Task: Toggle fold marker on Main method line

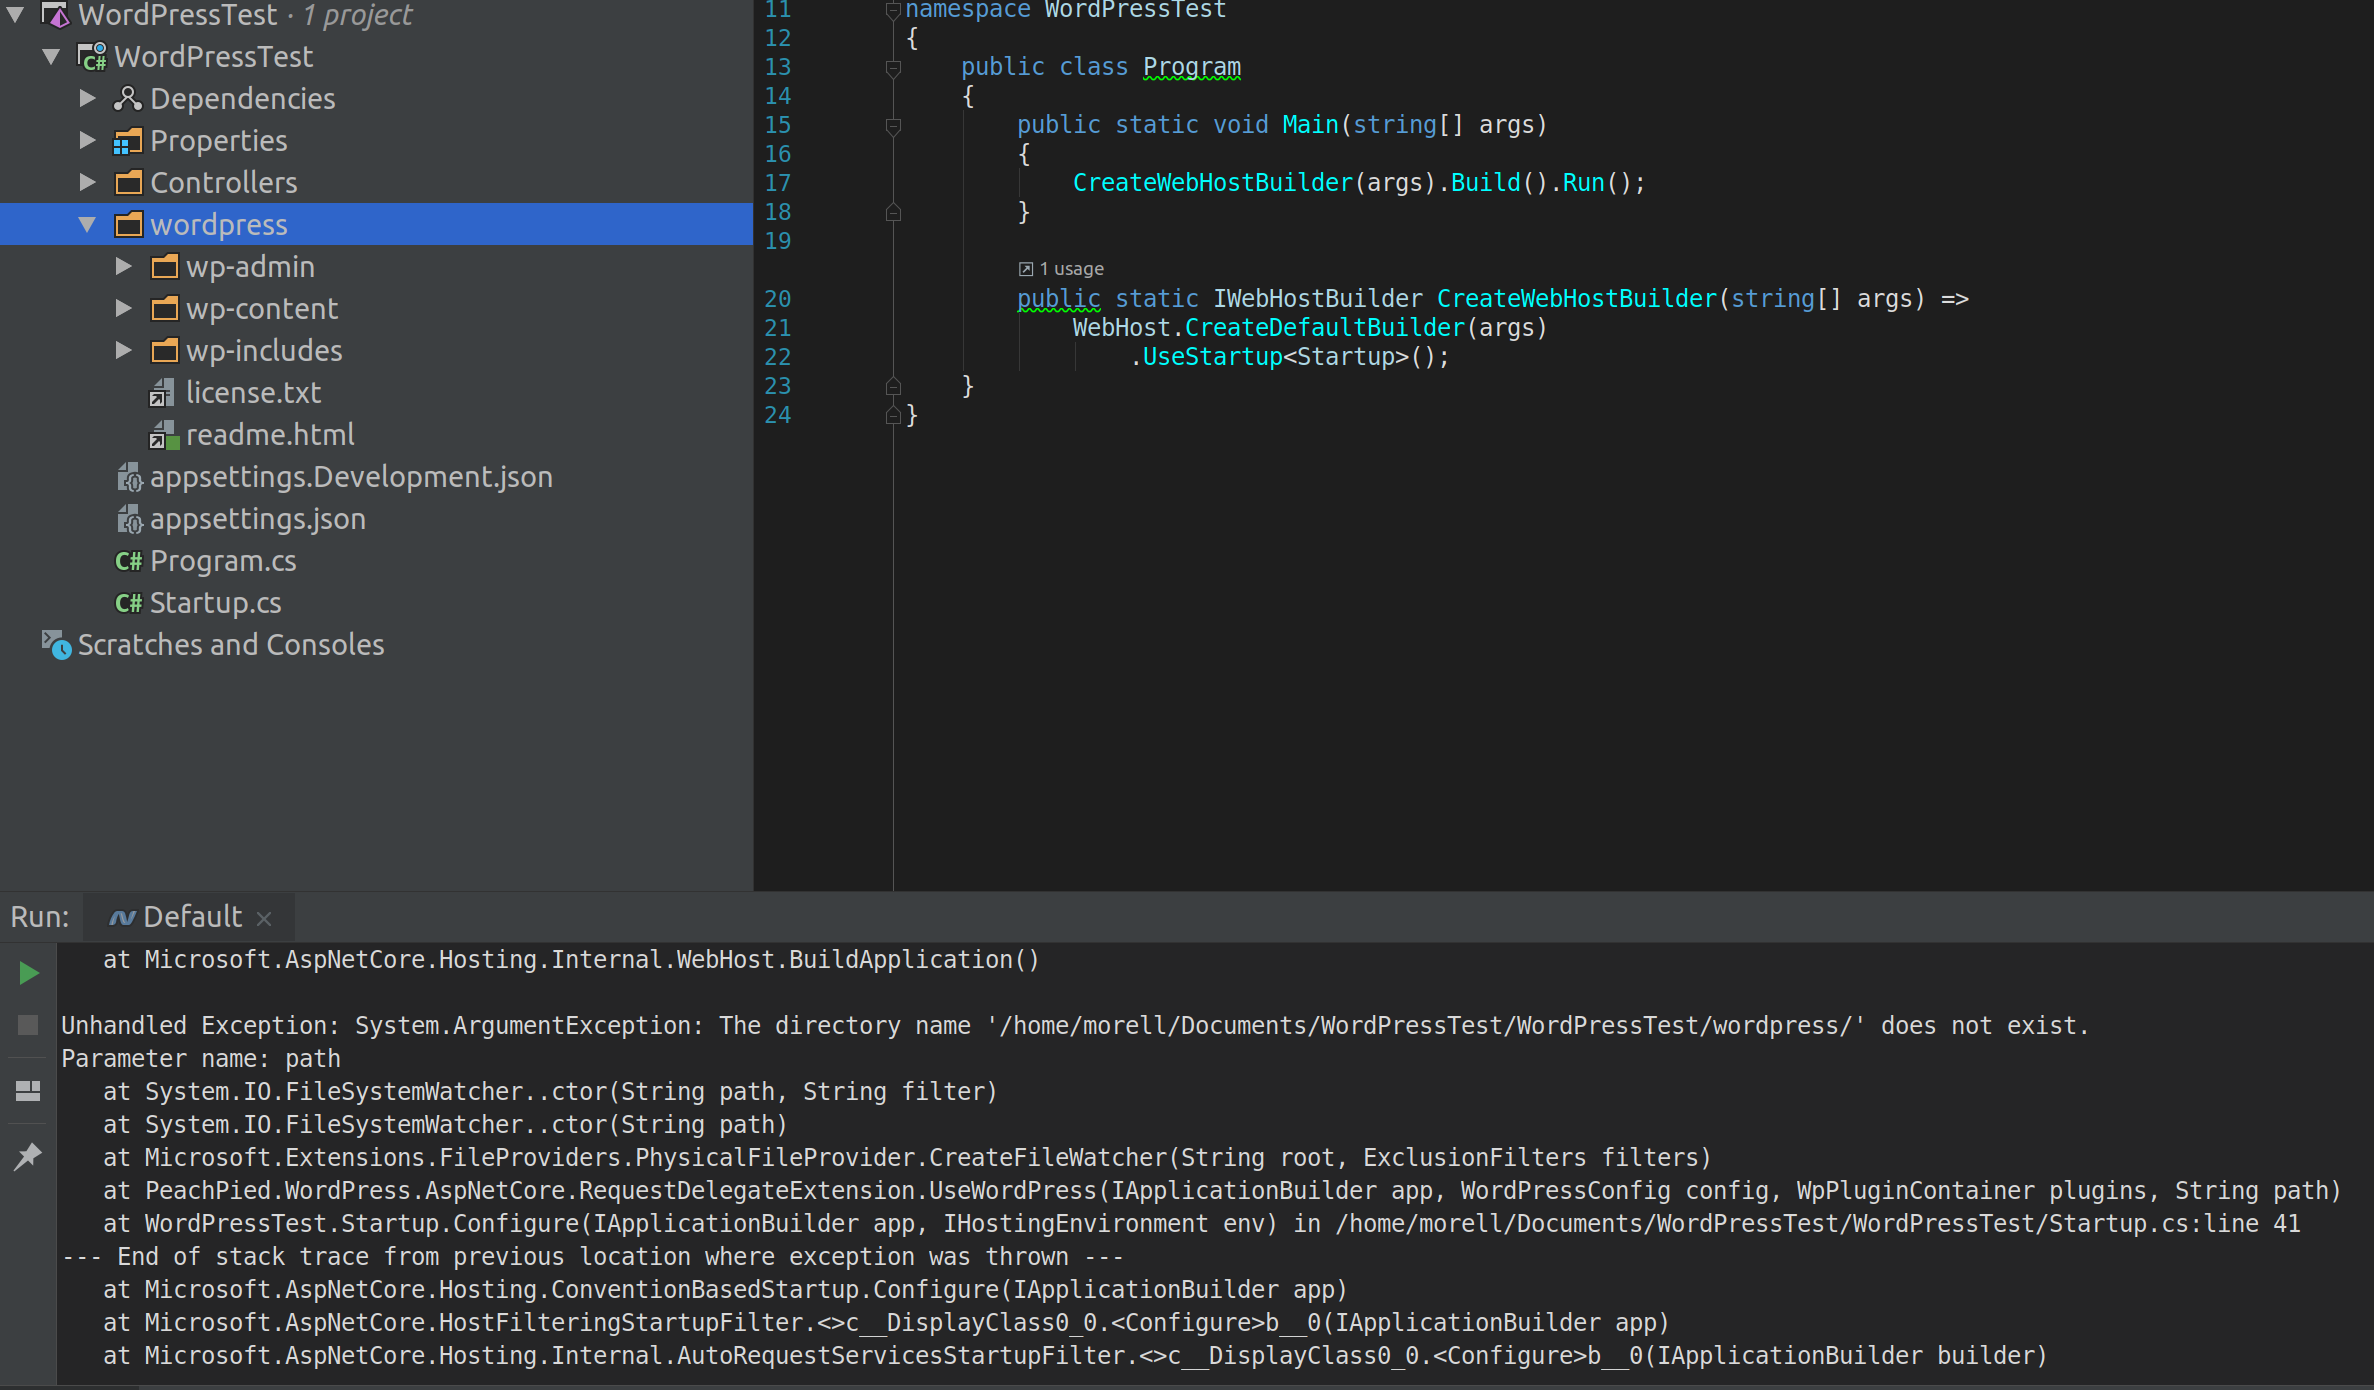Action: pos(894,125)
